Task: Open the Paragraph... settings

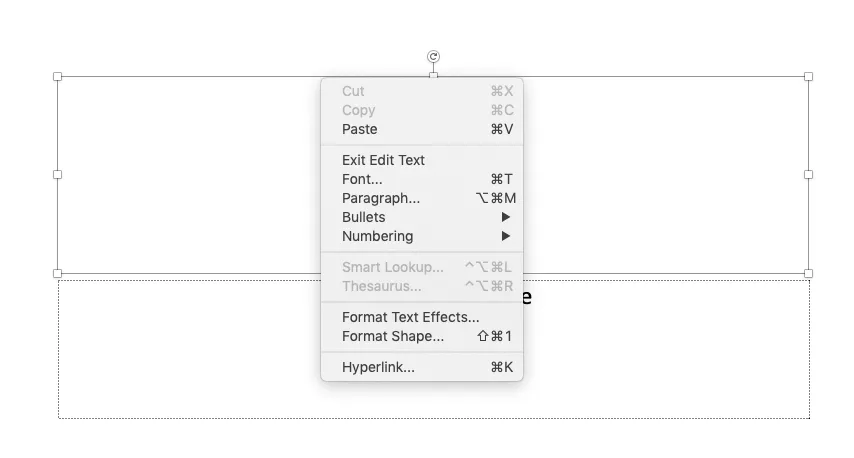Action: [381, 198]
